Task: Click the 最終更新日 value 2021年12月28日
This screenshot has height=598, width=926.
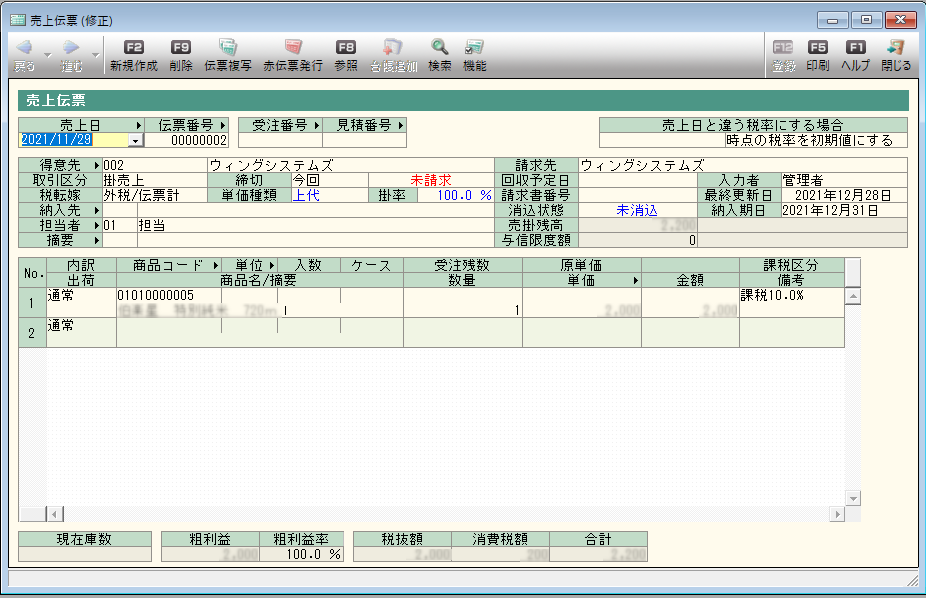Action: point(843,195)
